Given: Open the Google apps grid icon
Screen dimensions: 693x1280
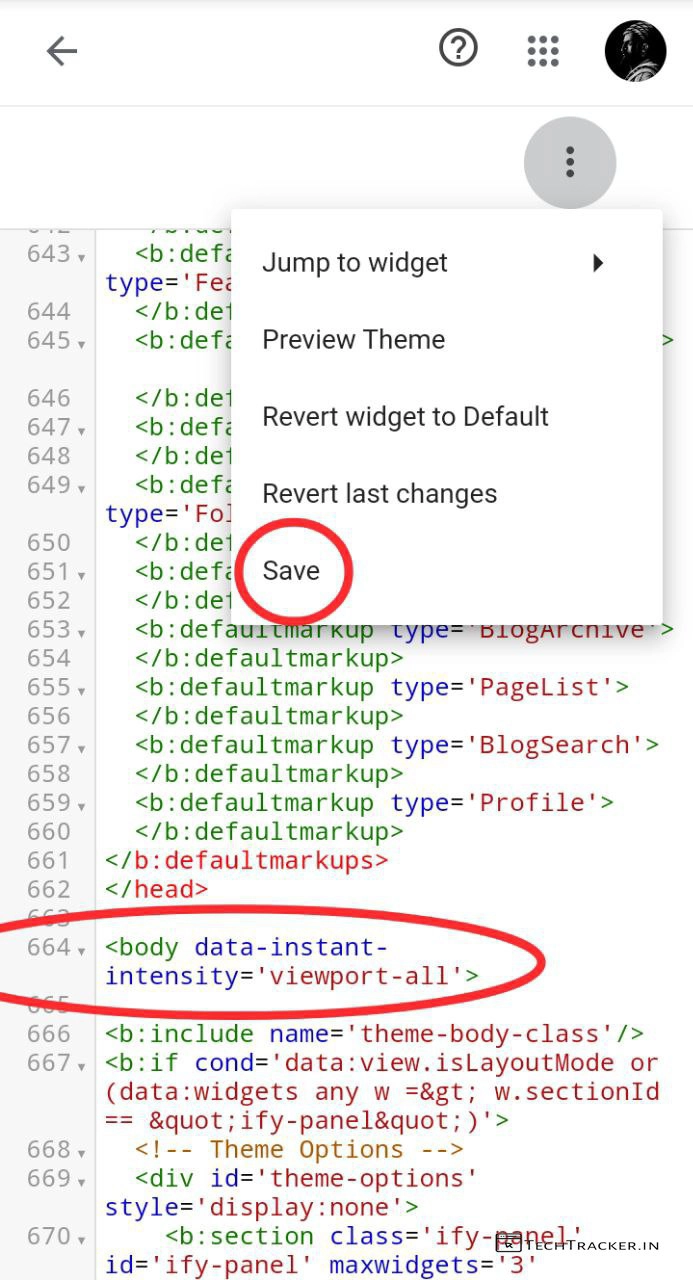Looking at the screenshot, I should 542,51.
